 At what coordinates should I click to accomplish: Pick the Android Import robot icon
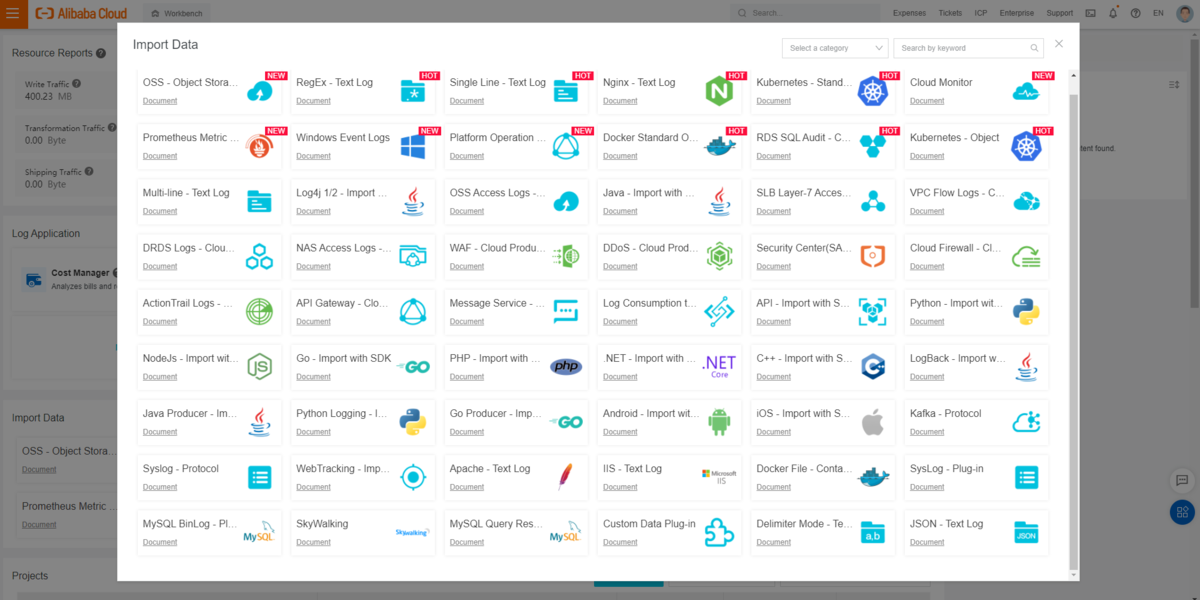click(x=720, y=421)
